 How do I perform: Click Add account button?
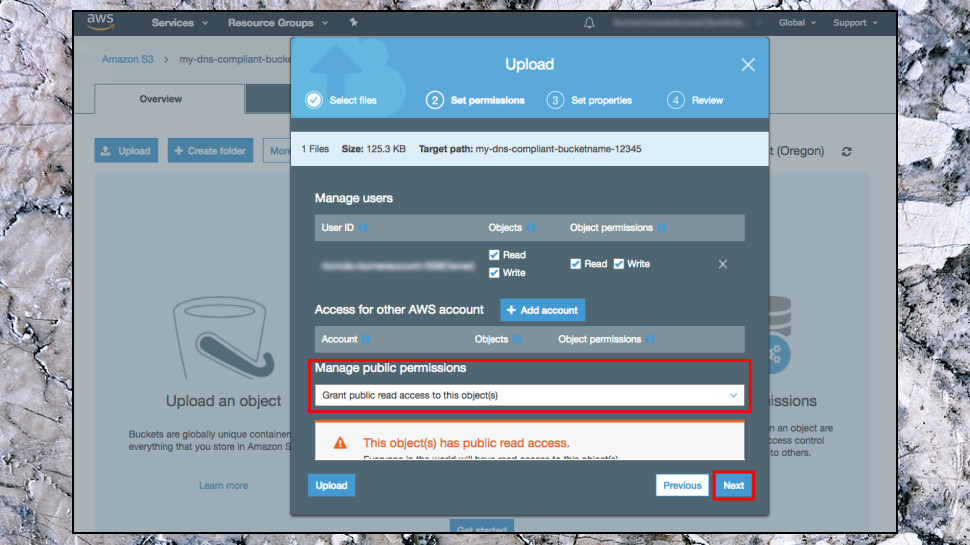coord(543,310)
